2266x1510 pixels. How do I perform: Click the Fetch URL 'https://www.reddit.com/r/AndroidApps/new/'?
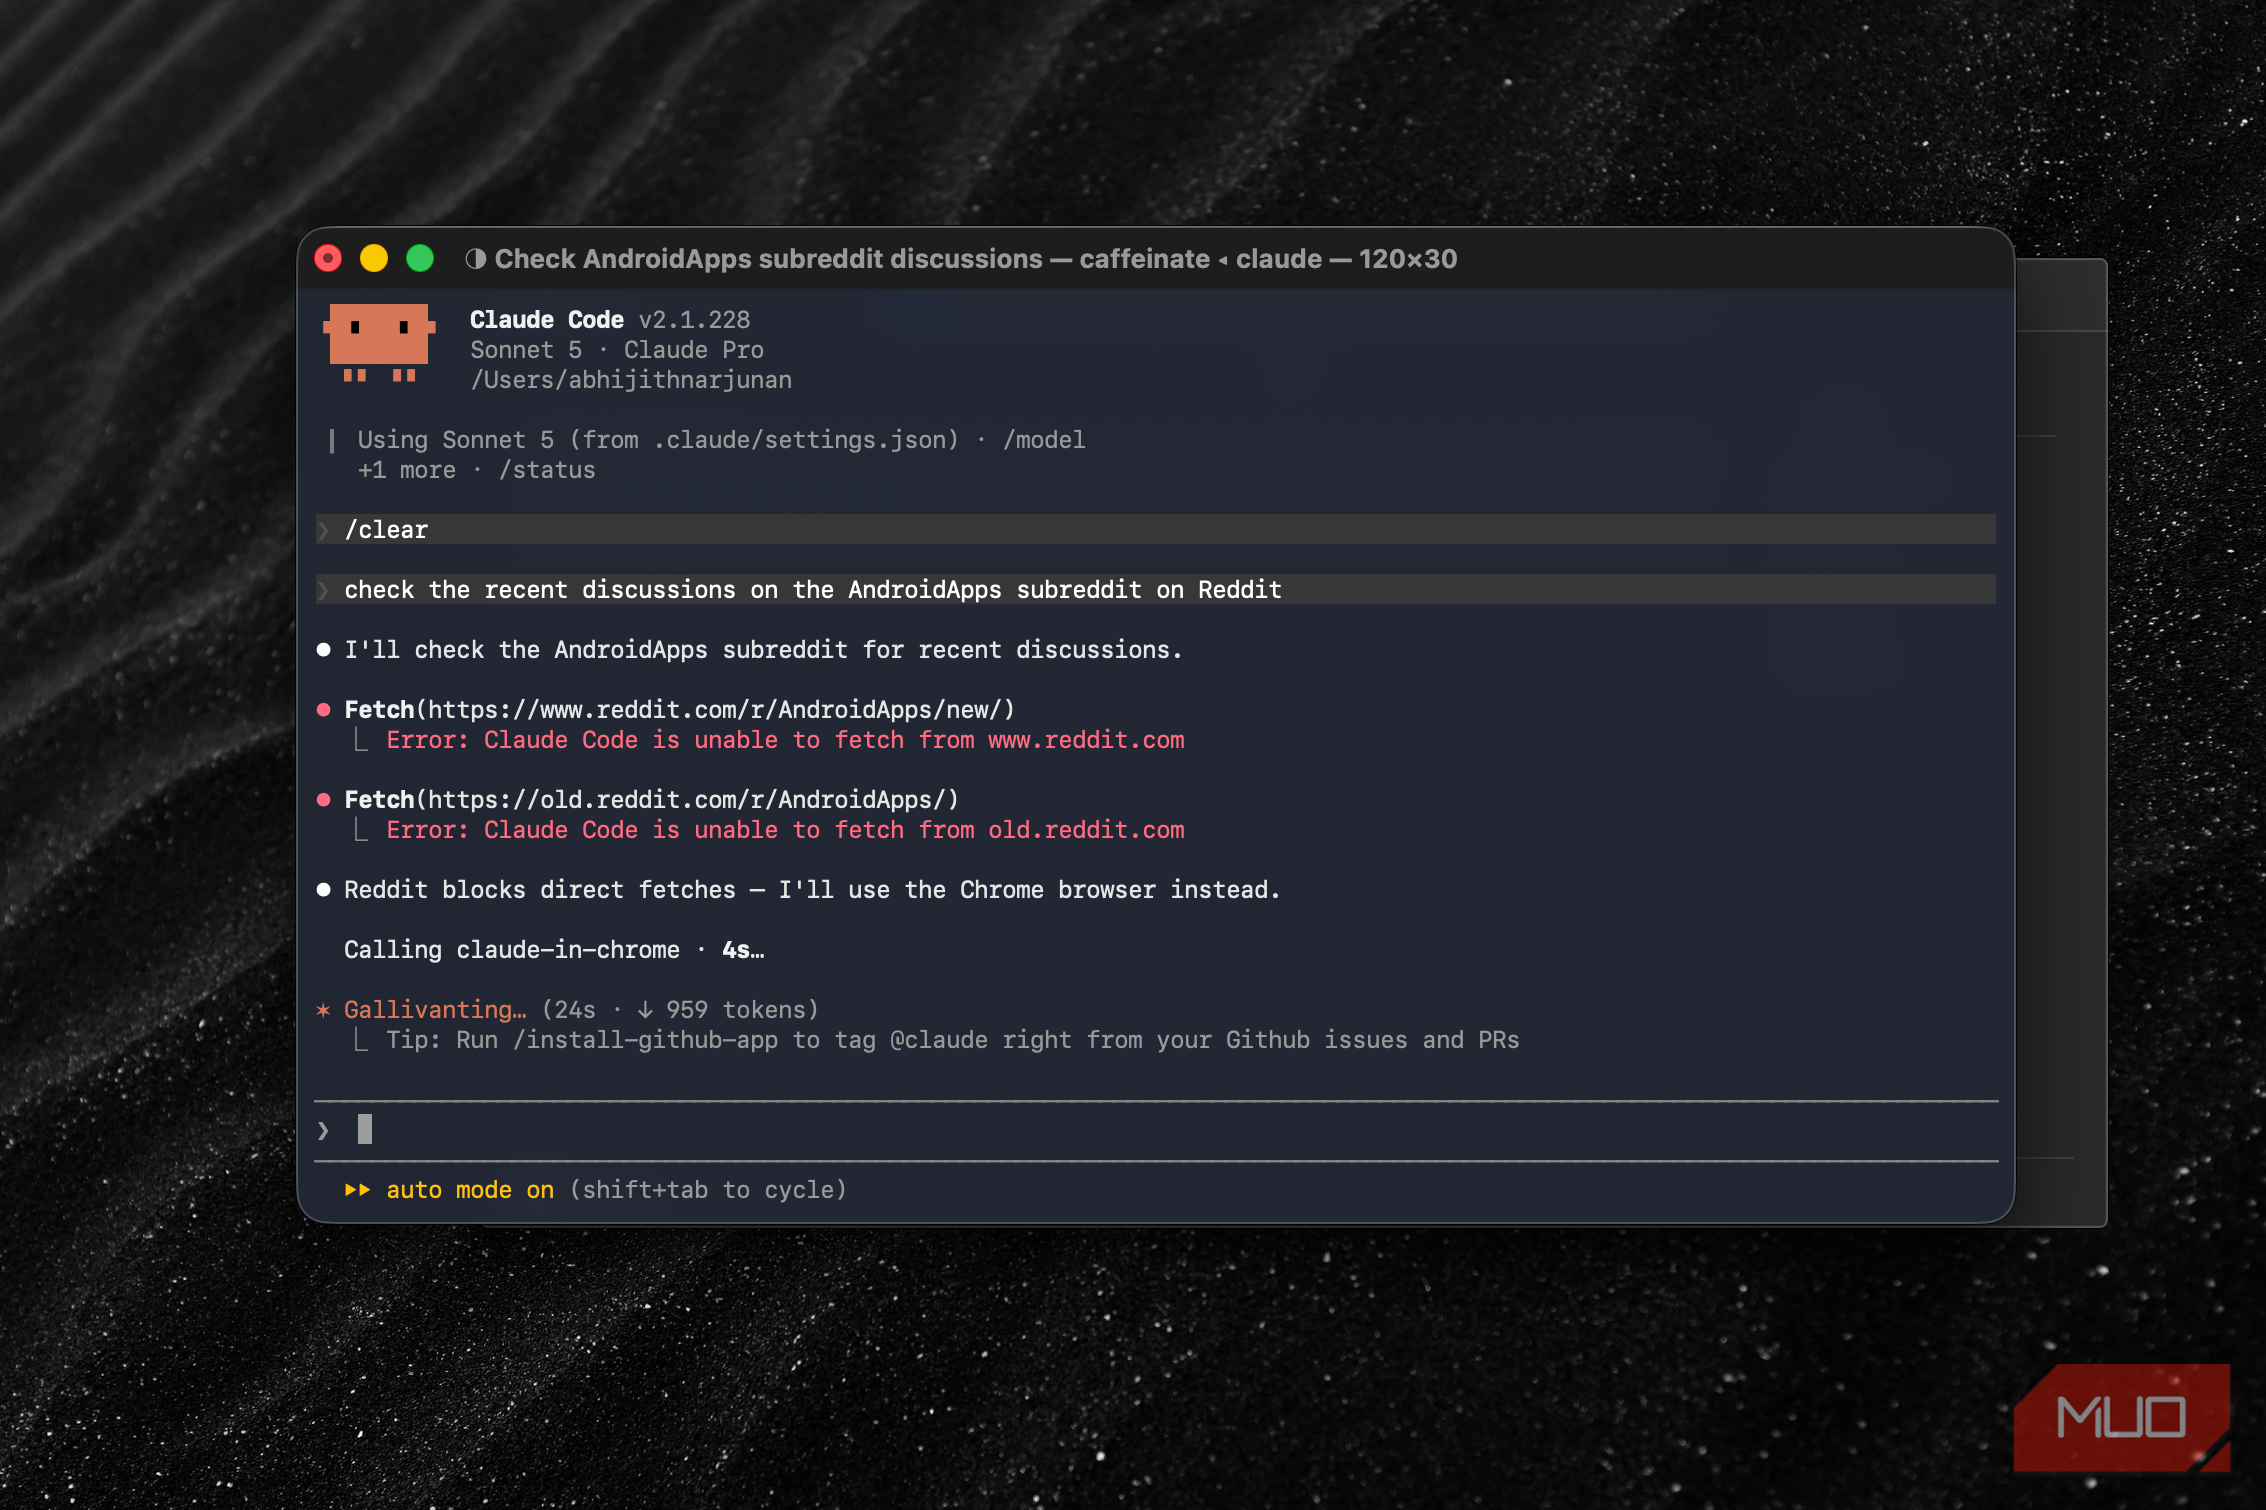[x=715, y=710]
